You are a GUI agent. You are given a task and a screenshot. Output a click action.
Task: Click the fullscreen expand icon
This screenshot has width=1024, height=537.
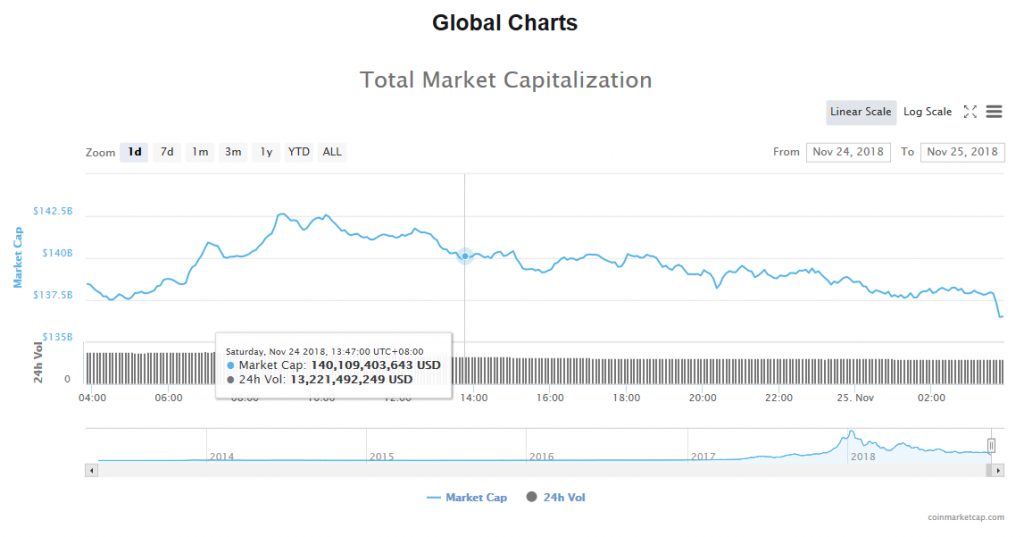(970, 112)
